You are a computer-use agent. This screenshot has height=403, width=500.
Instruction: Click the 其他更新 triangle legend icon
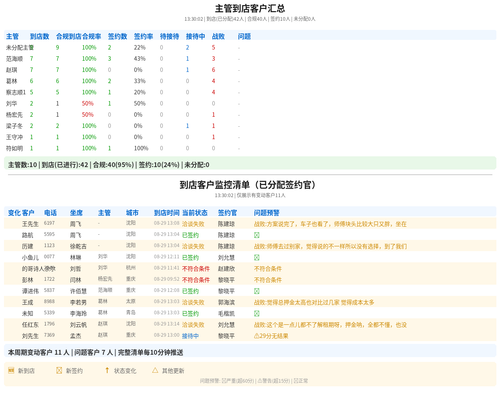[x=155, y=370]
